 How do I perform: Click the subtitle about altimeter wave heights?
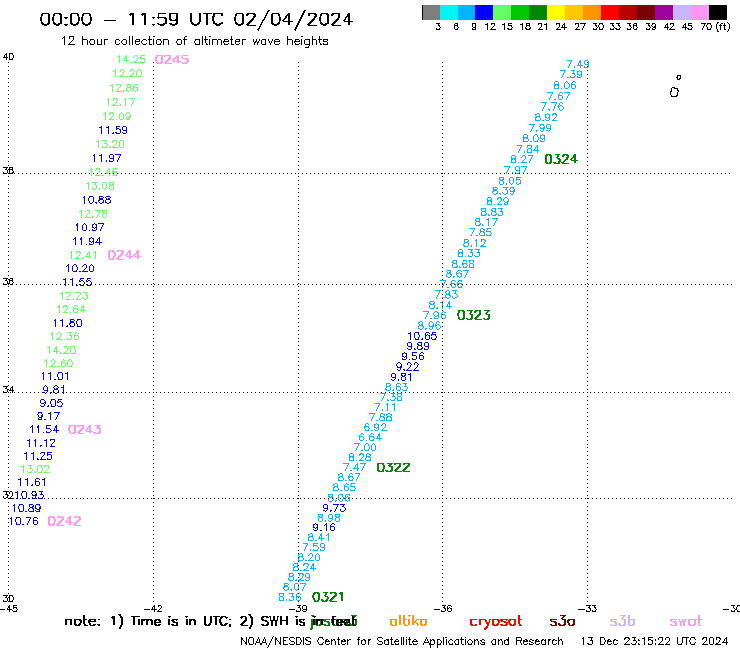[x=194, y=41]
